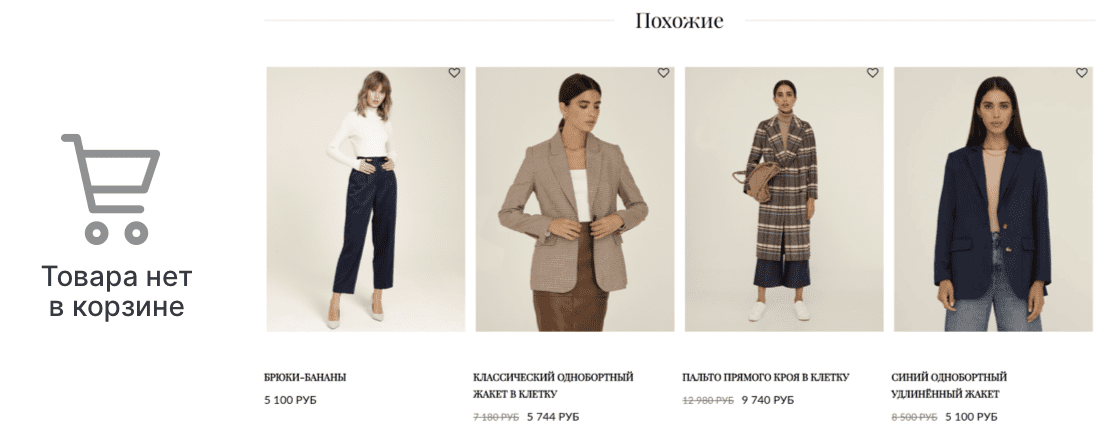Open СИНИЙ ОДНОБОРТНЫЙ УДЛИНЁННЫЙ ЖАКЕТ link
This screenshot has height=442, width=1110.
949,385
